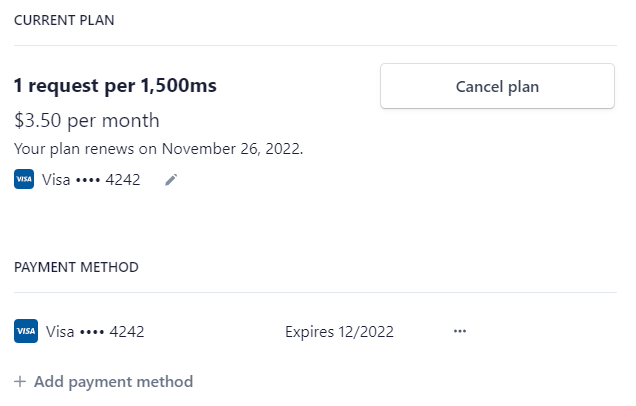Click the Cancel plan button

point(497,86)
